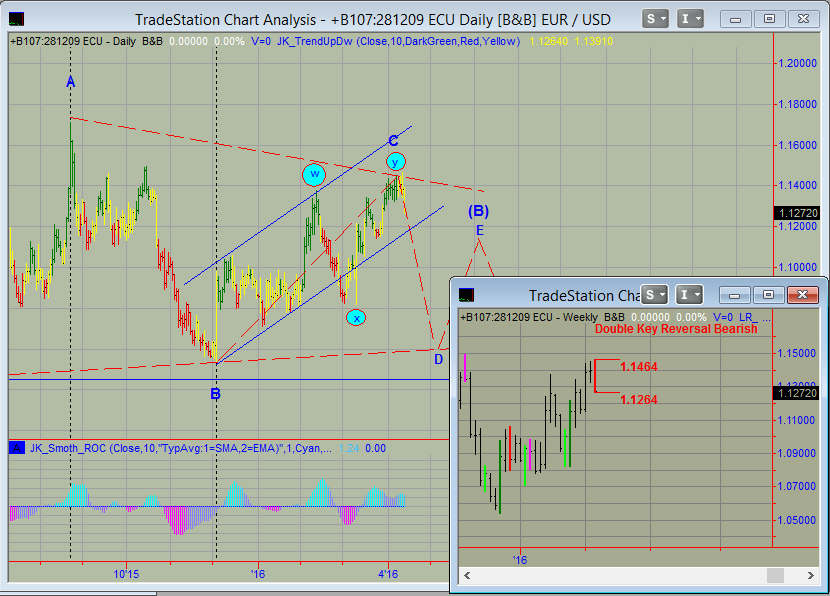Open the I dropdown in the Weekly chart window
Image resolution: width=830 pixels, height=596 pixels.
(x=690, y=295)
